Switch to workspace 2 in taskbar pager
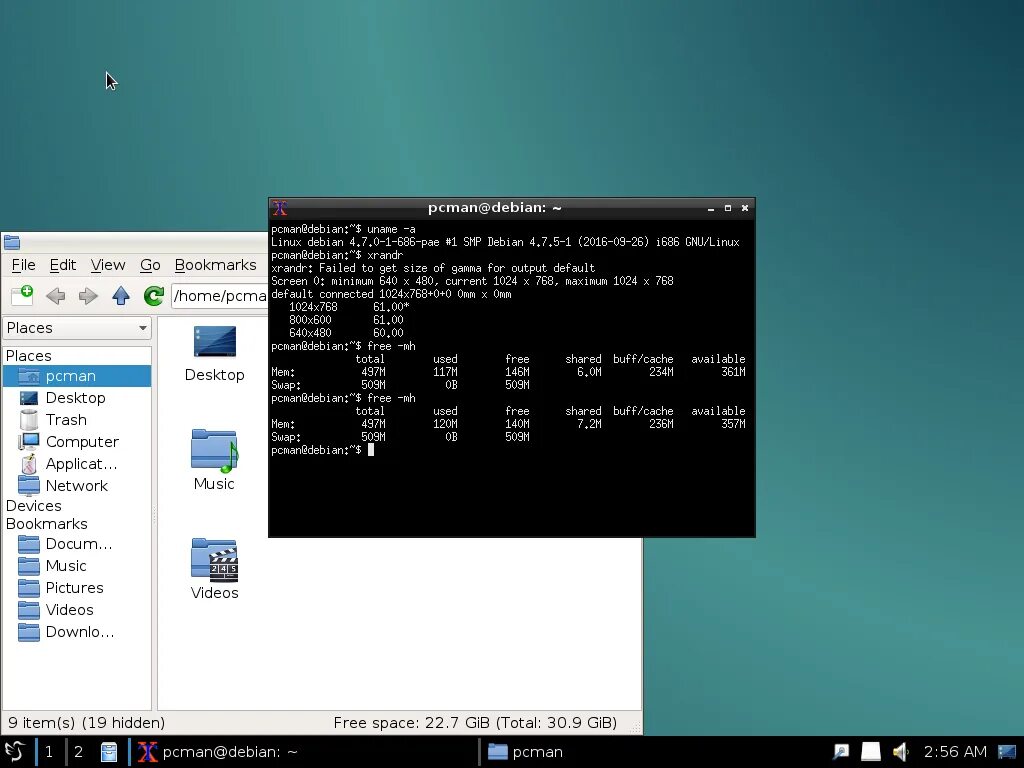Screen dimensions: 1024x768 pyautogui.click(x=78, y=752)
